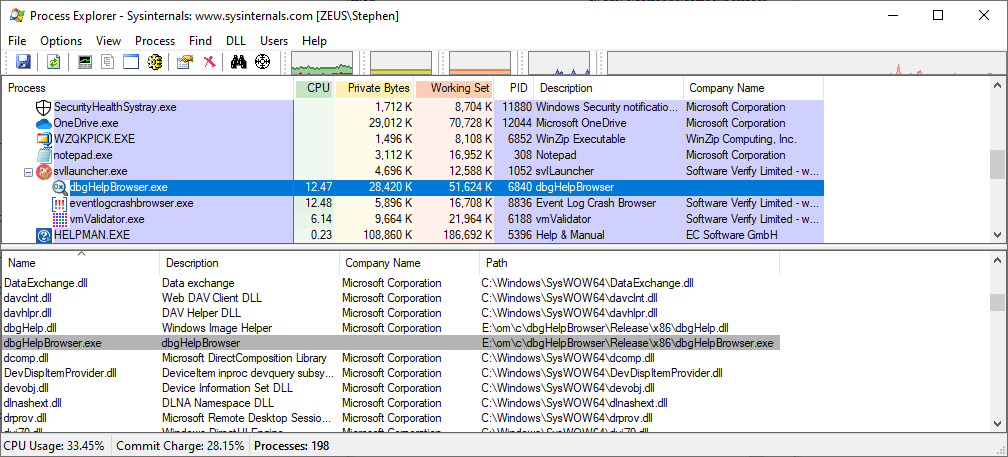The width and height of the screenshot is (1008, 457).
Task: Sort upper pane by Company Name header
Action: tap(753, 88)
